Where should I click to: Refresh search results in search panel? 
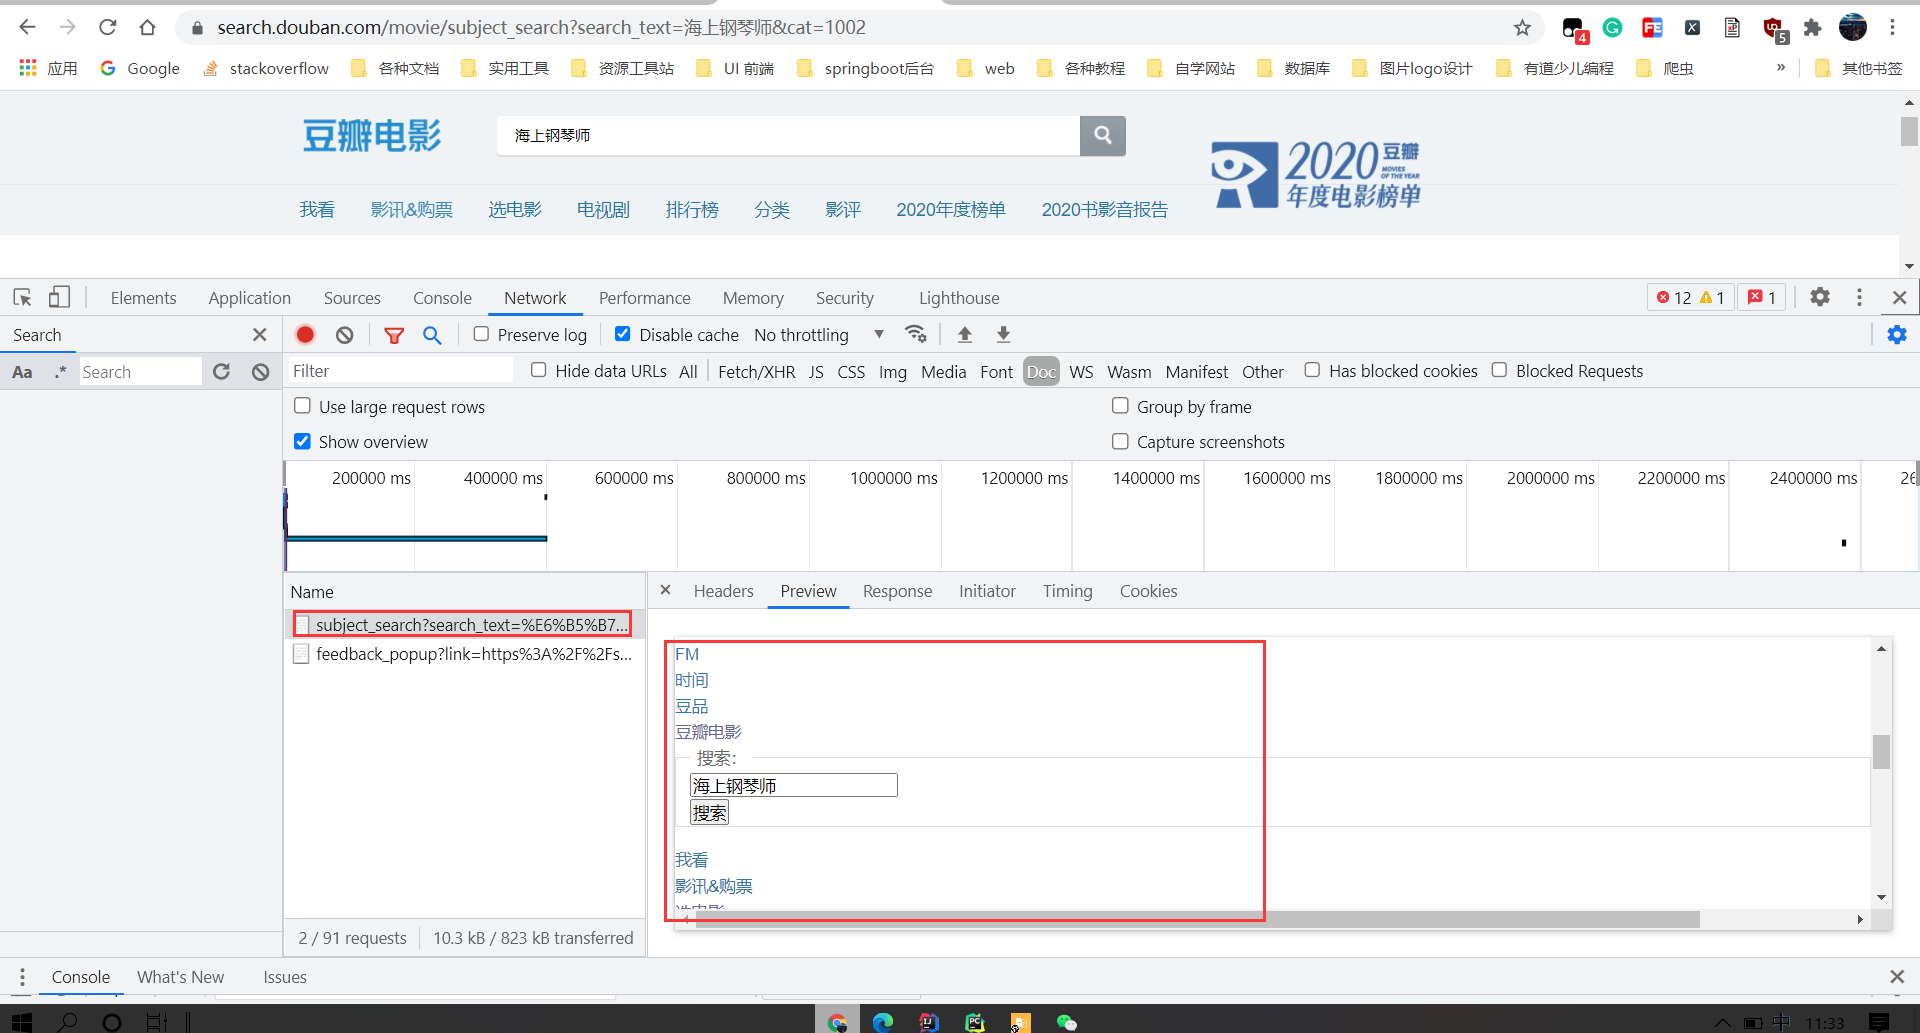click(x=221, y=372)
